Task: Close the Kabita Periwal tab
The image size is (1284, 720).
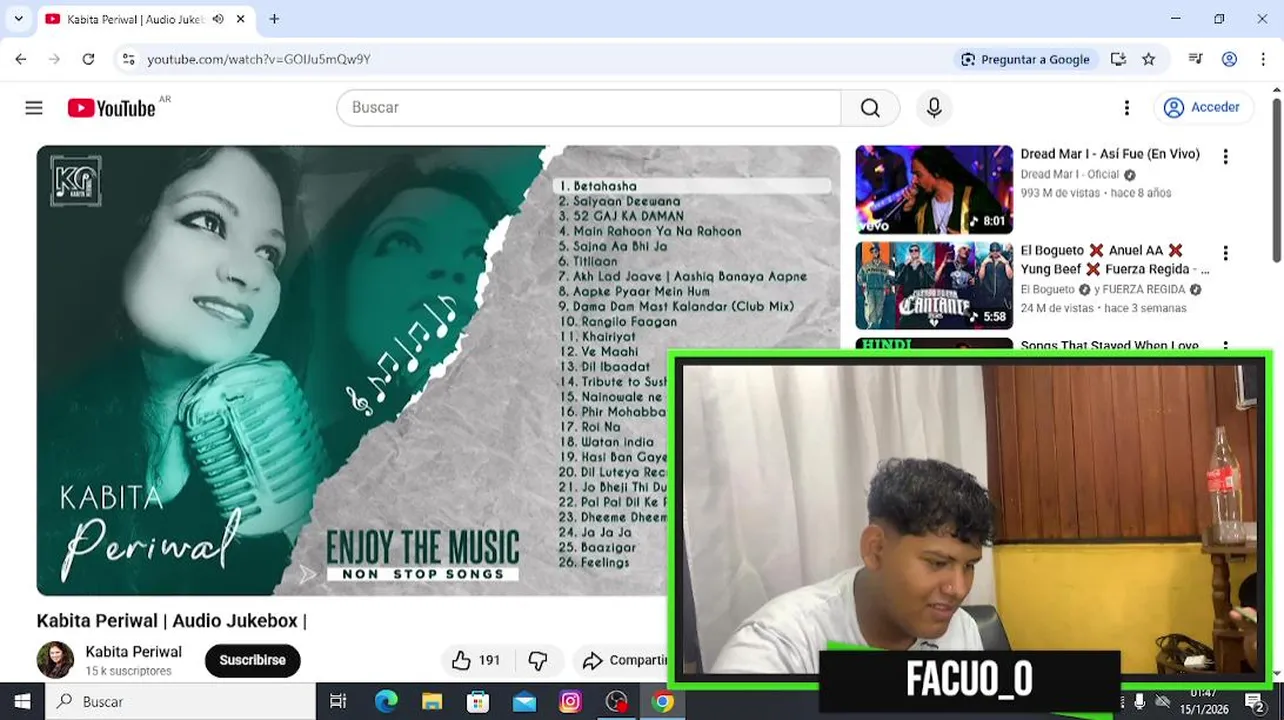Action: [x=241, y=19]
